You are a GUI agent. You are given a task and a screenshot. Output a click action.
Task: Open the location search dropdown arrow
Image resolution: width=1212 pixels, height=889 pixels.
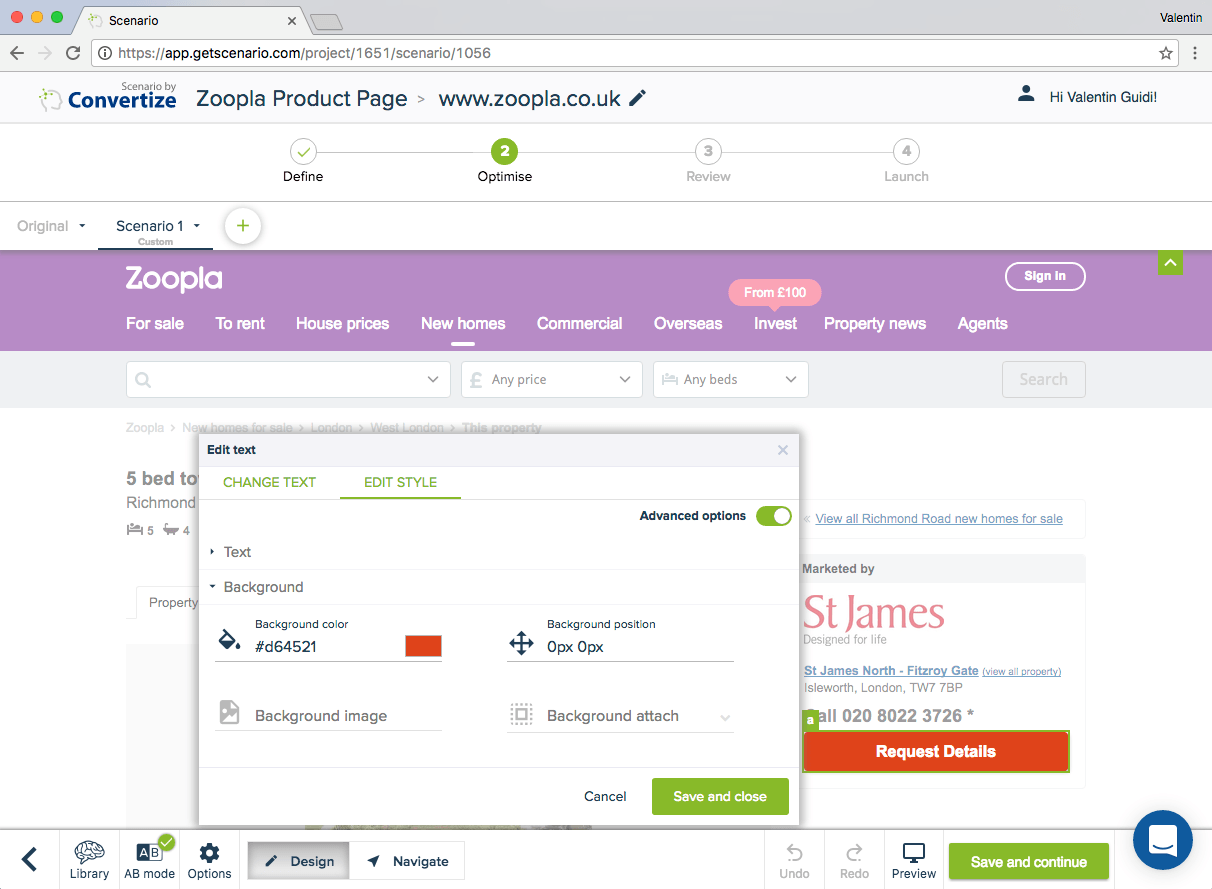(432, 380)
